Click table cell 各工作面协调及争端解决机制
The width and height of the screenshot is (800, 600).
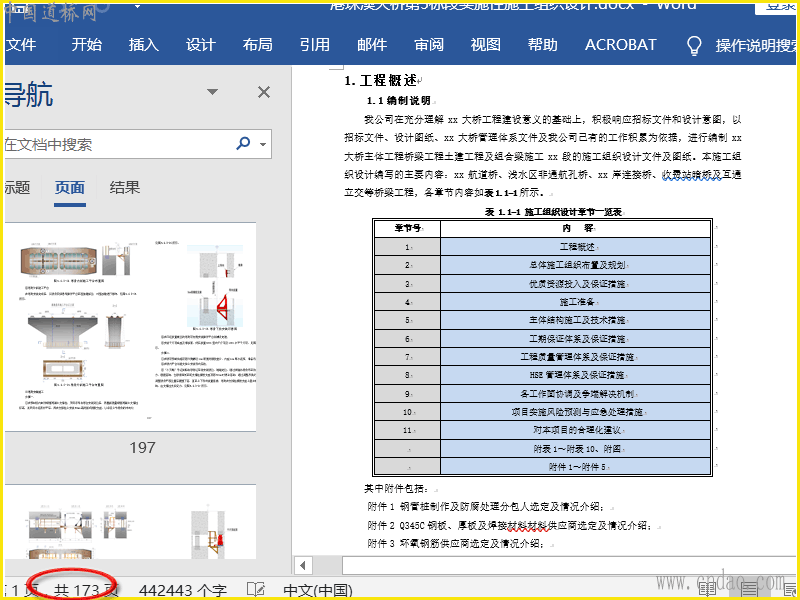[x=576, y=394]
